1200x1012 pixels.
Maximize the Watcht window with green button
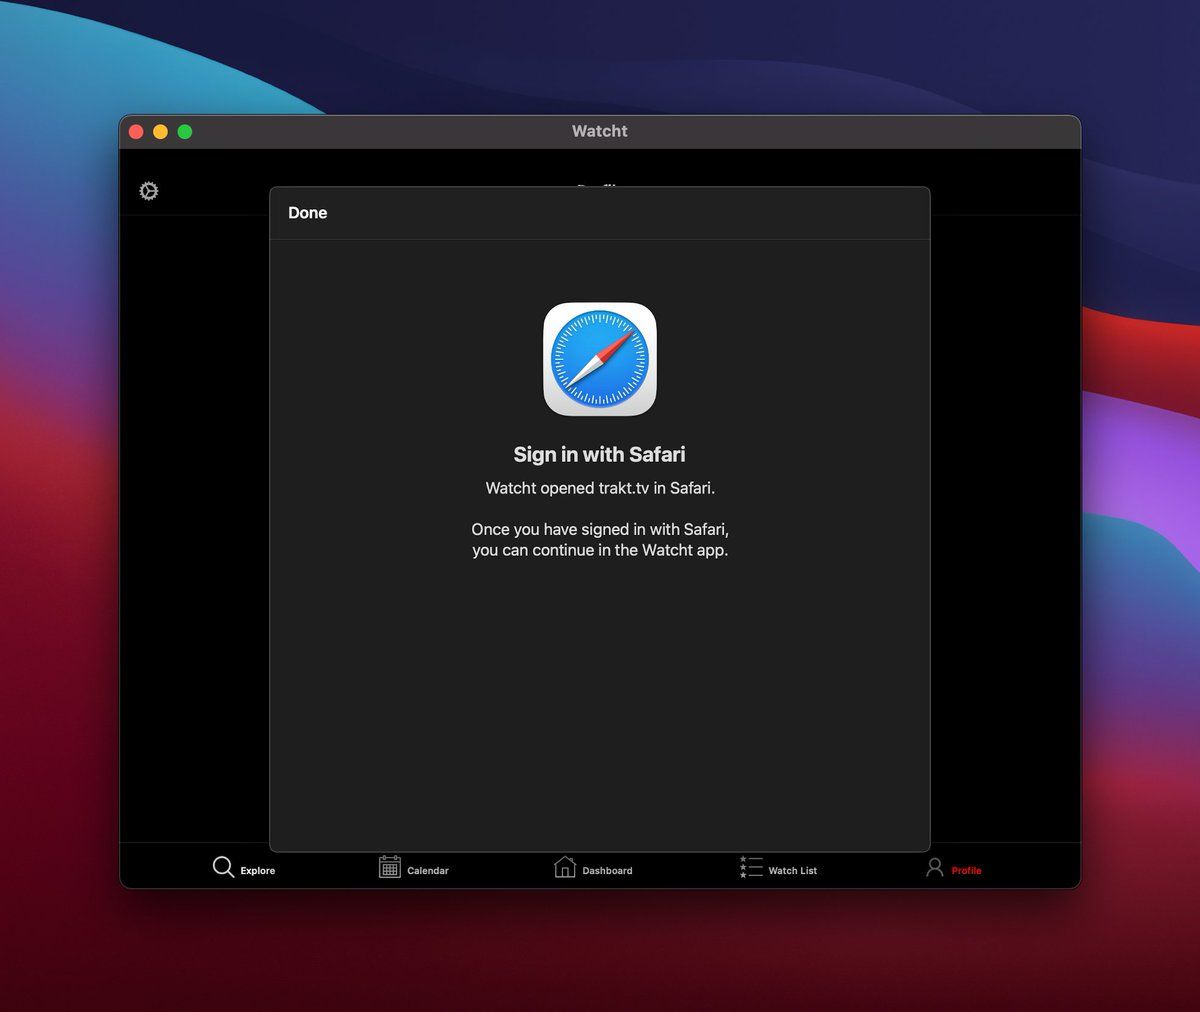(x=185, y=132)
